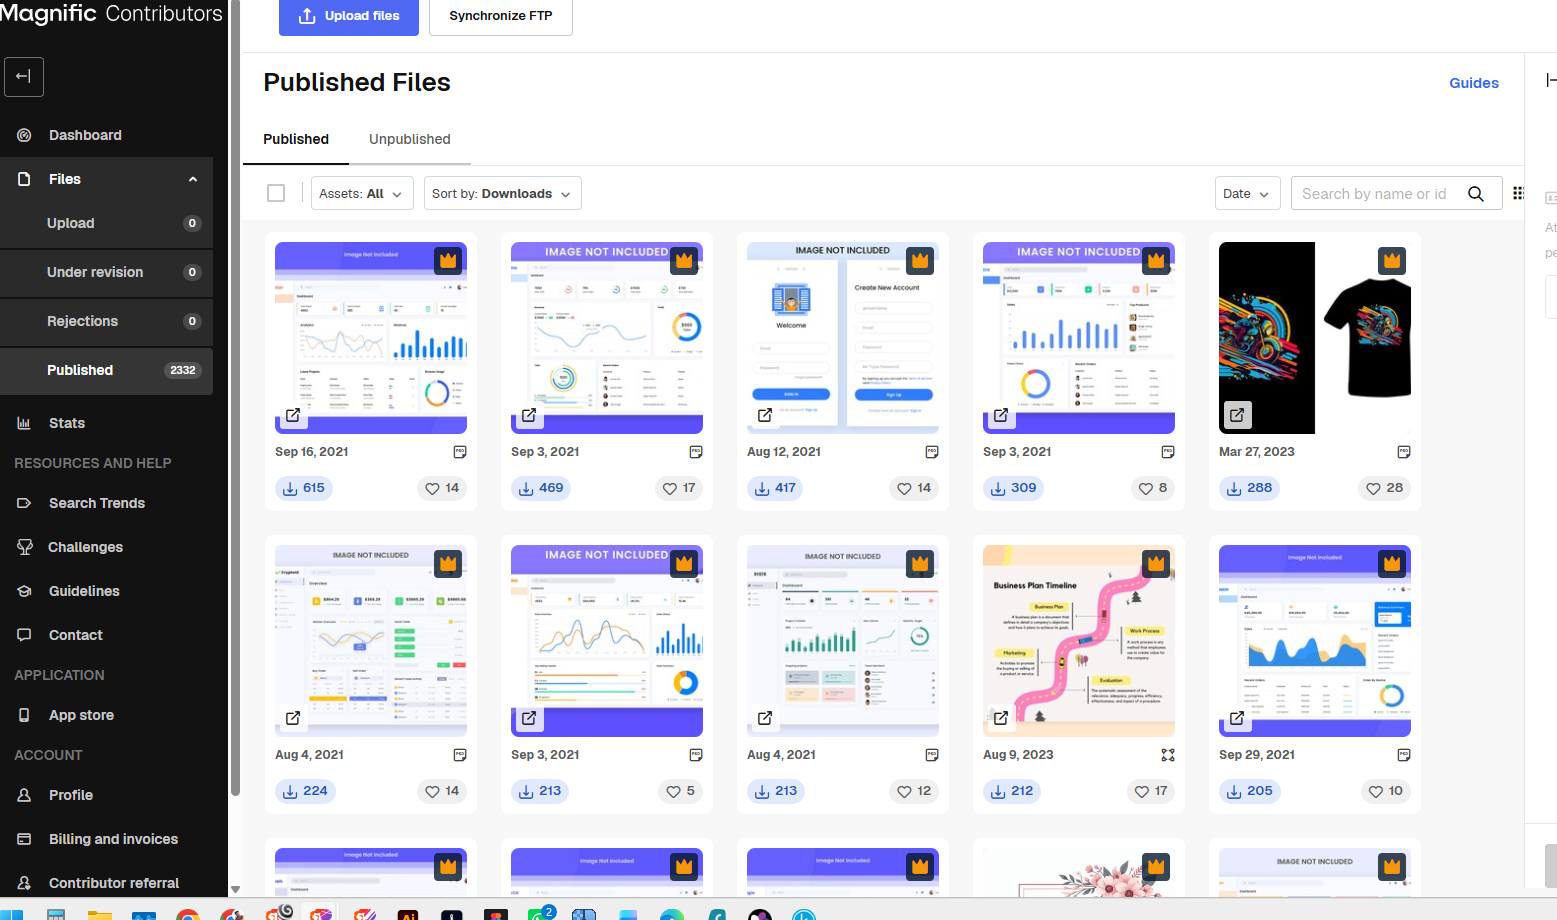Click the Contributor referral icon
The image size is (1557, 920).
point(24,883)
